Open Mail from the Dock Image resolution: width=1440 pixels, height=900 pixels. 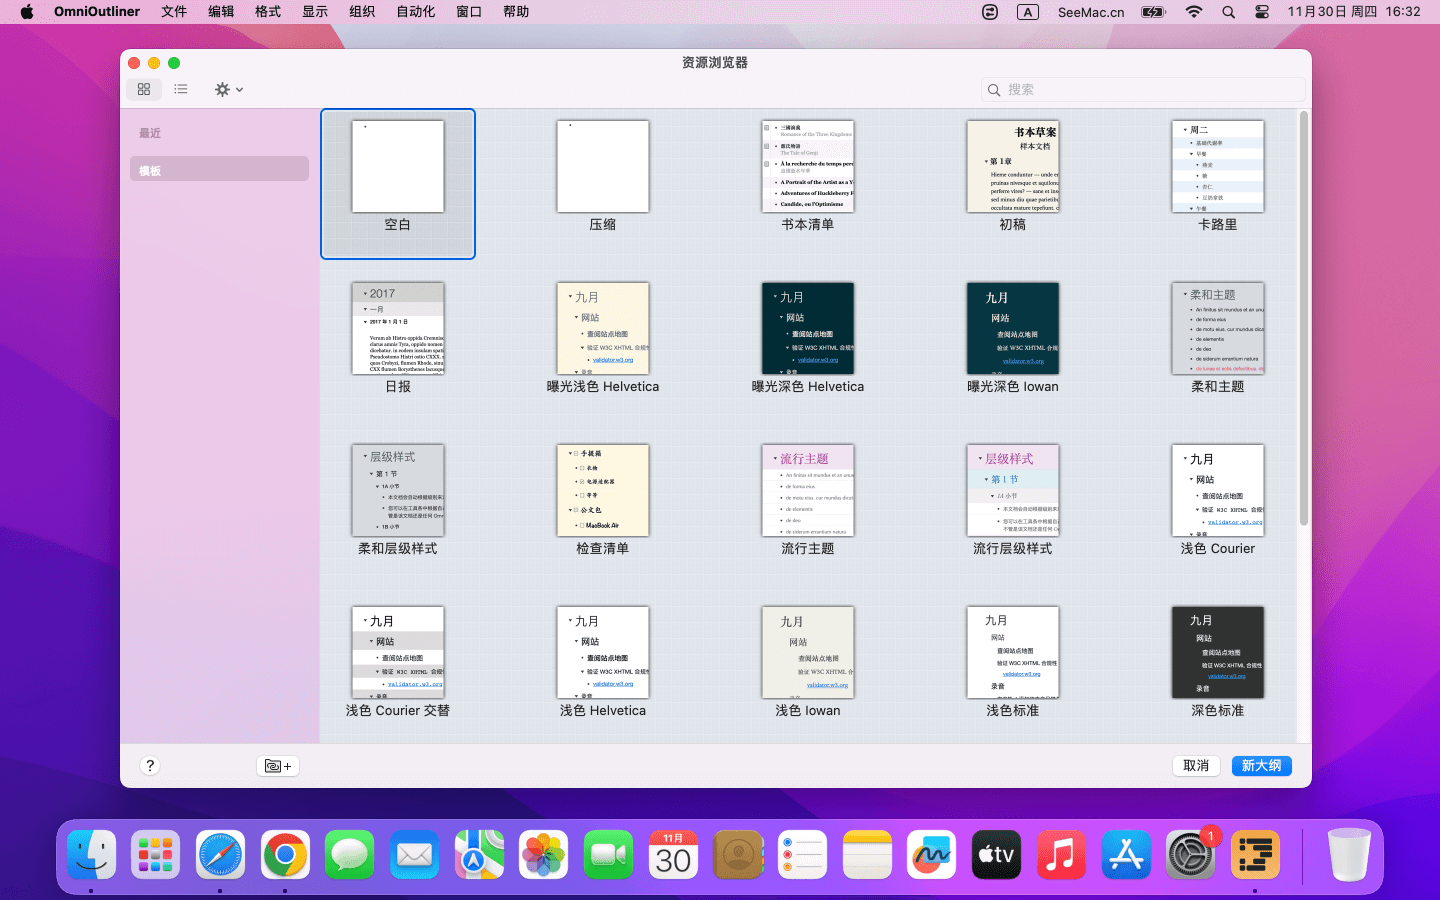point(414,855)
